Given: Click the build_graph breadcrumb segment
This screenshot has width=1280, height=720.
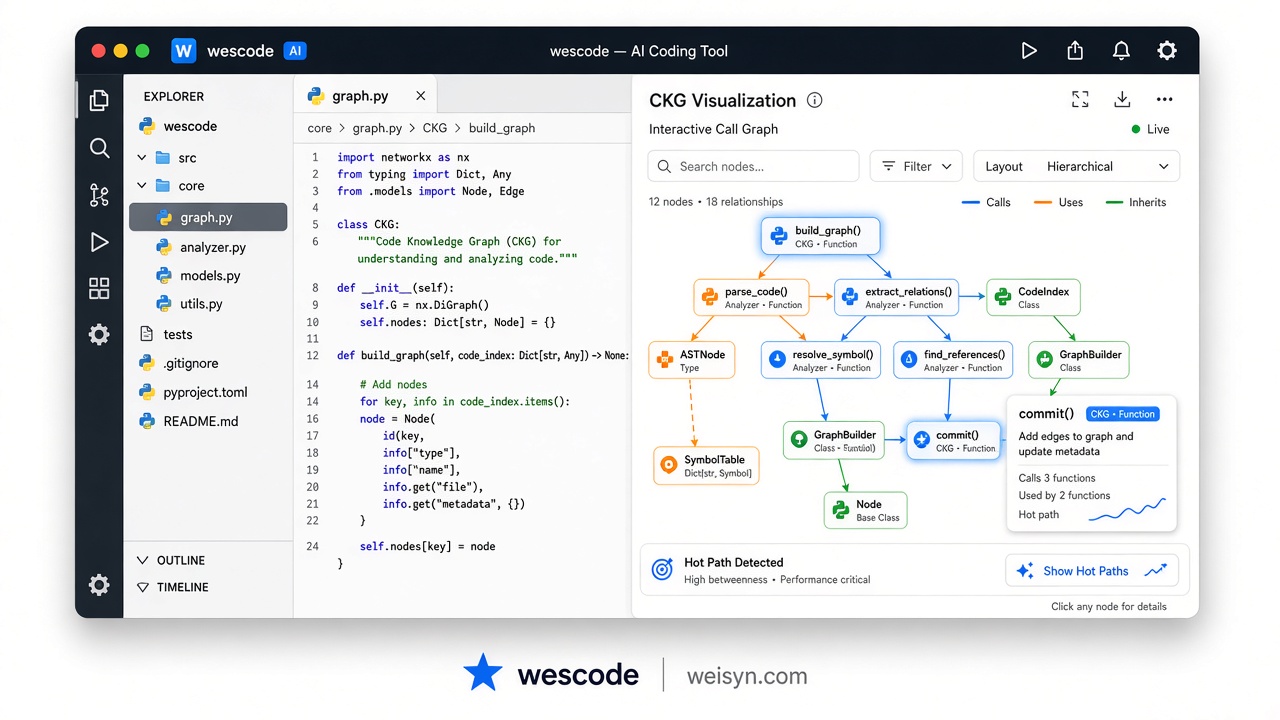Looking at the screenshot, I should tap(502, 128).
